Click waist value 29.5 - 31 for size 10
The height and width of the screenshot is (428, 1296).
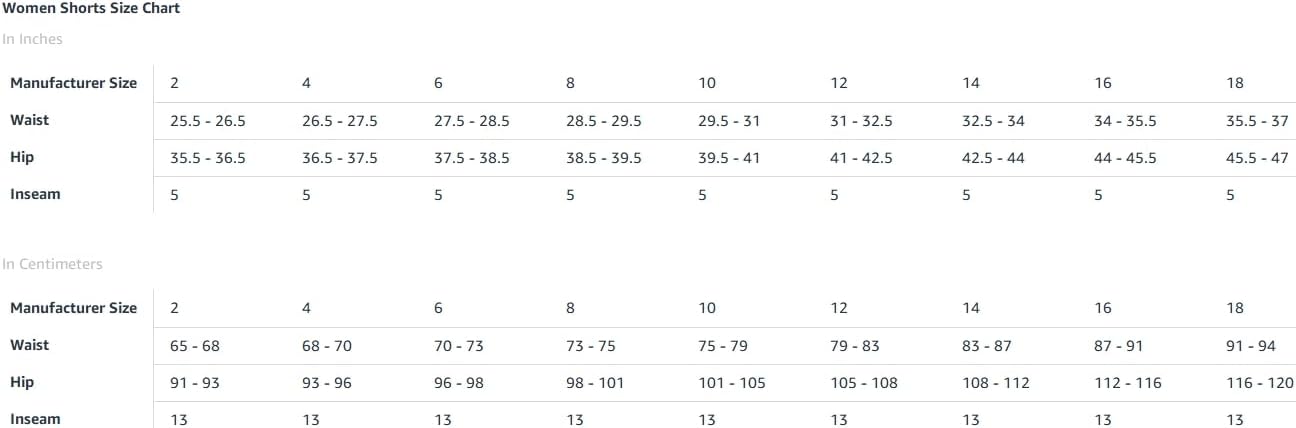[x=729, y=121]
